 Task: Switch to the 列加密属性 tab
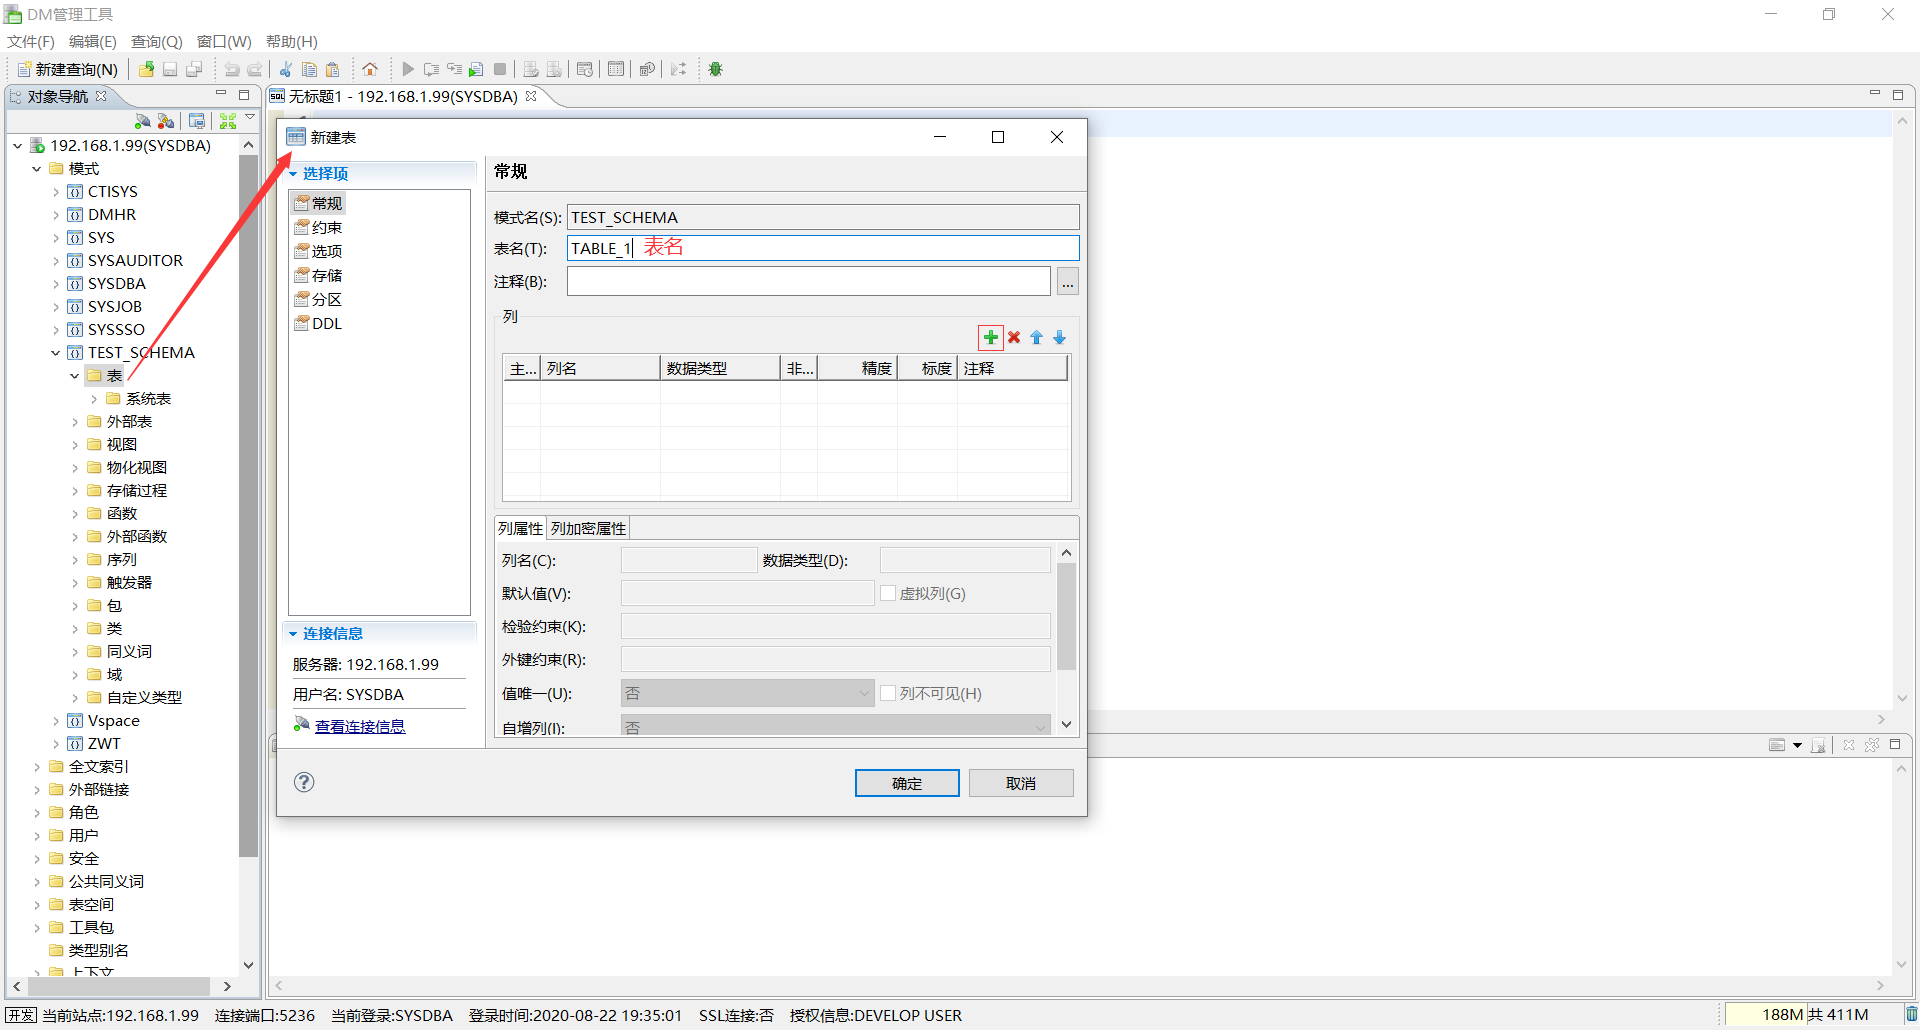point(588,528)
